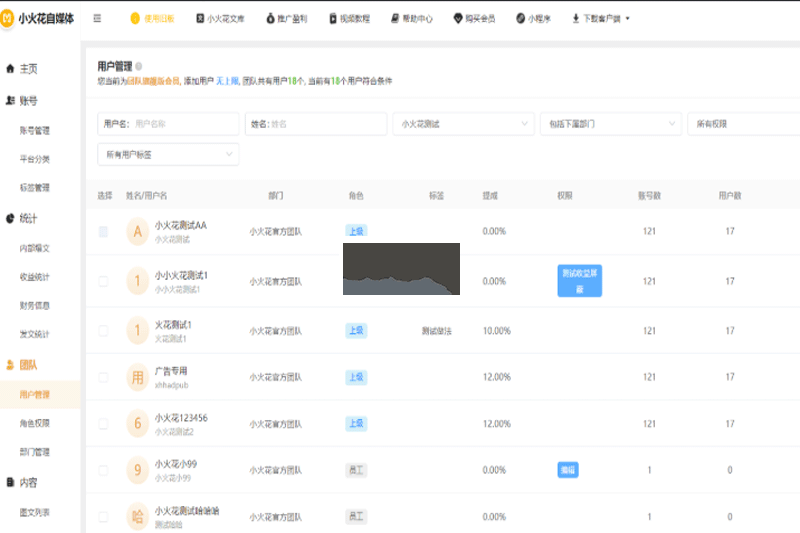Click the 购买会员 diamond item
Image resolution: width=800 pixels, height=533 pixels.
tap(475, 18)
